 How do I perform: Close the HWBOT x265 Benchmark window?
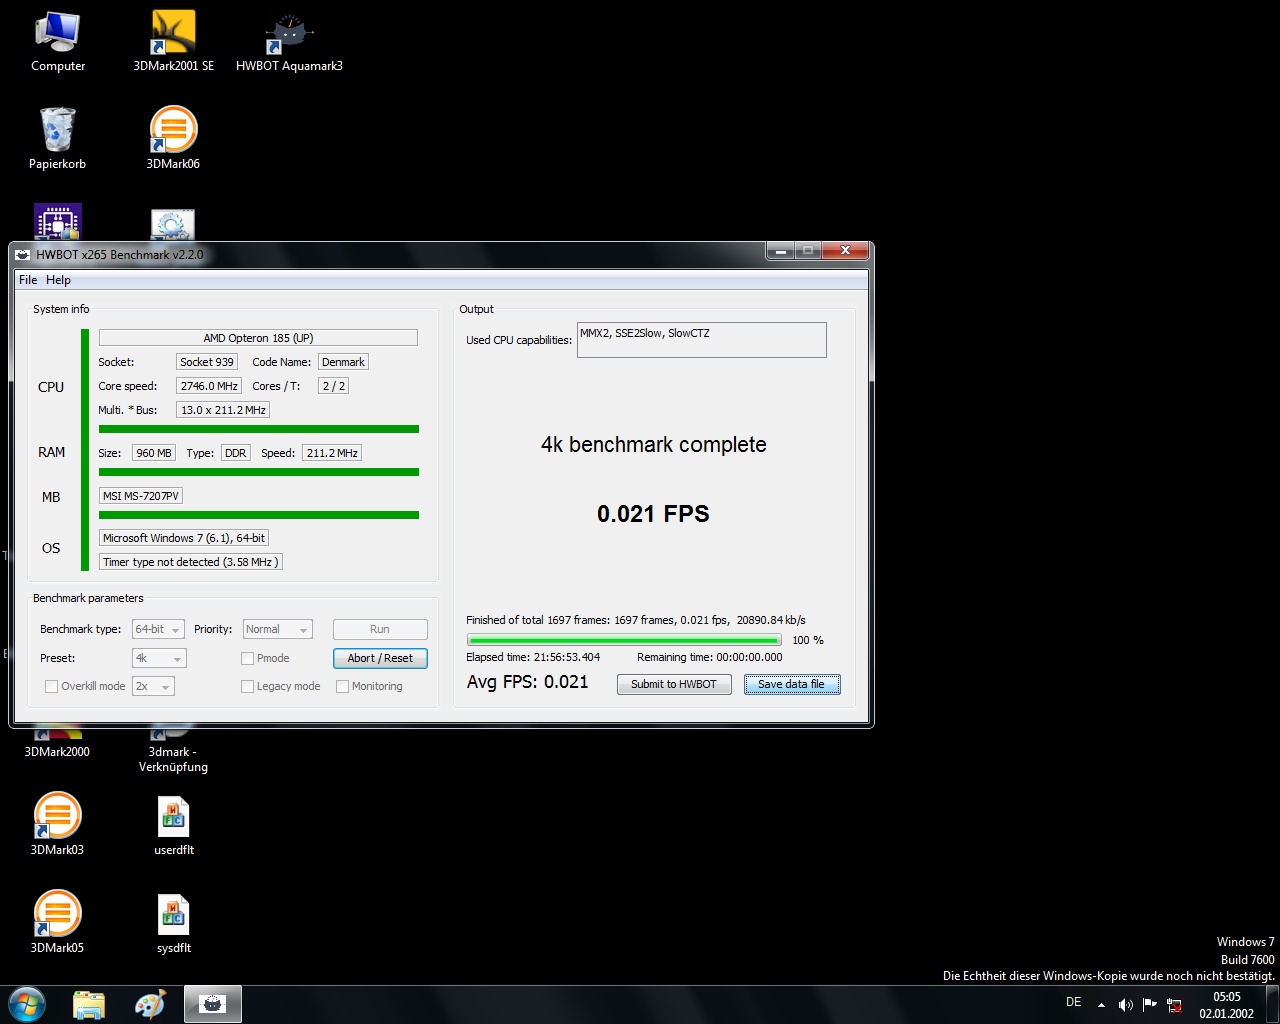coord(845,251)
